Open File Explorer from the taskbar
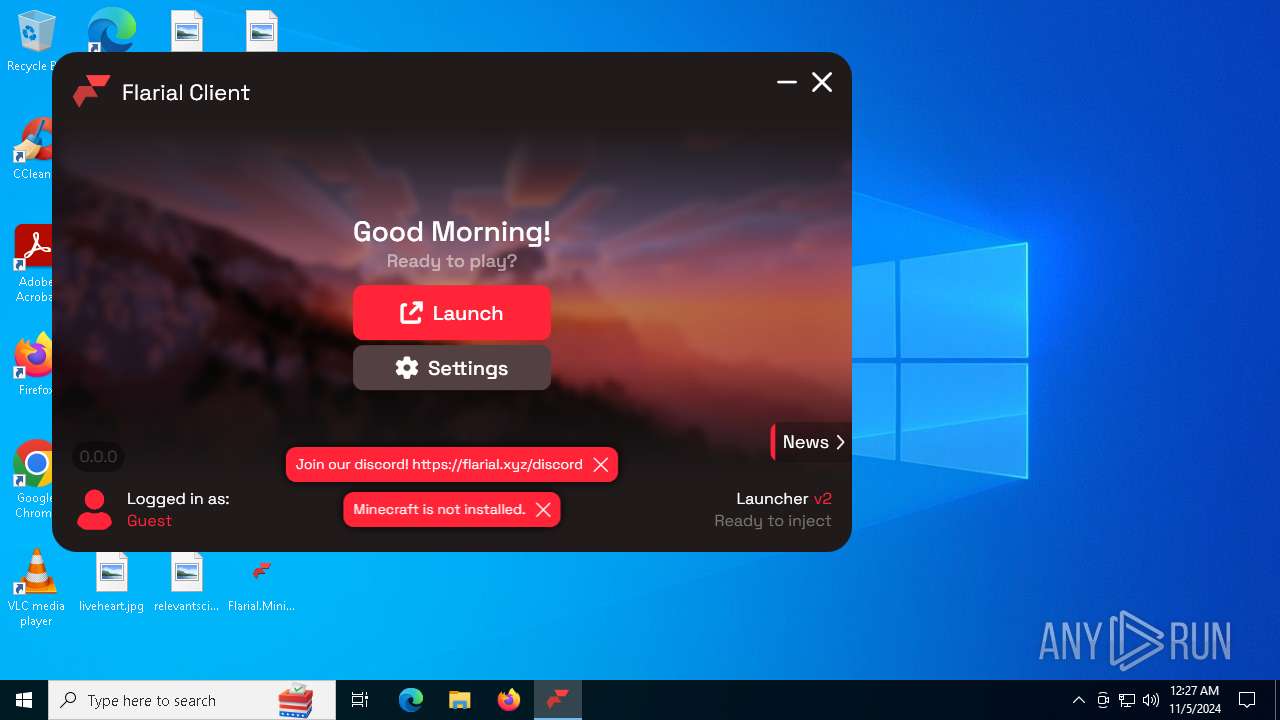The height and width of the screenshot is (720, 1280). [x=459, y=700]
